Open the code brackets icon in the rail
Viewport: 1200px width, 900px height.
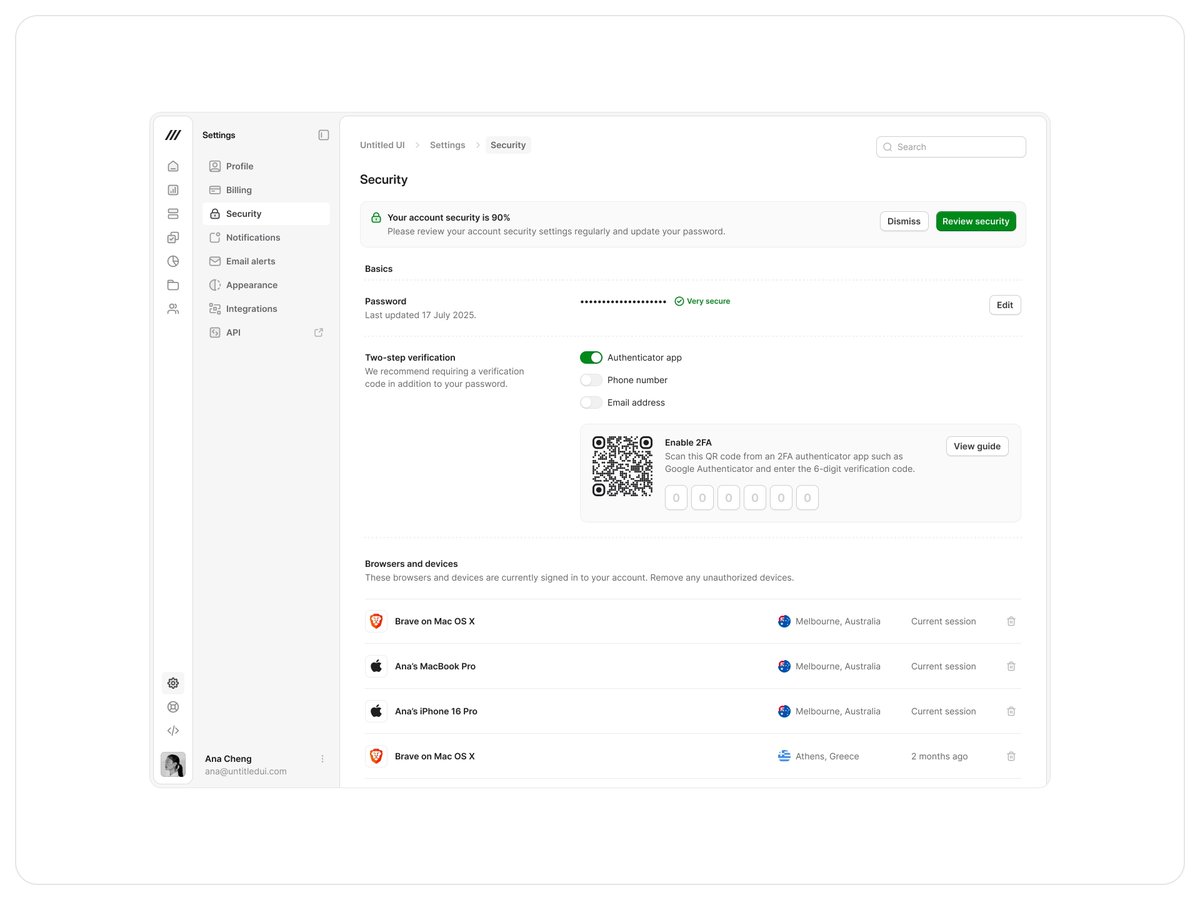(x=173, y=731)
